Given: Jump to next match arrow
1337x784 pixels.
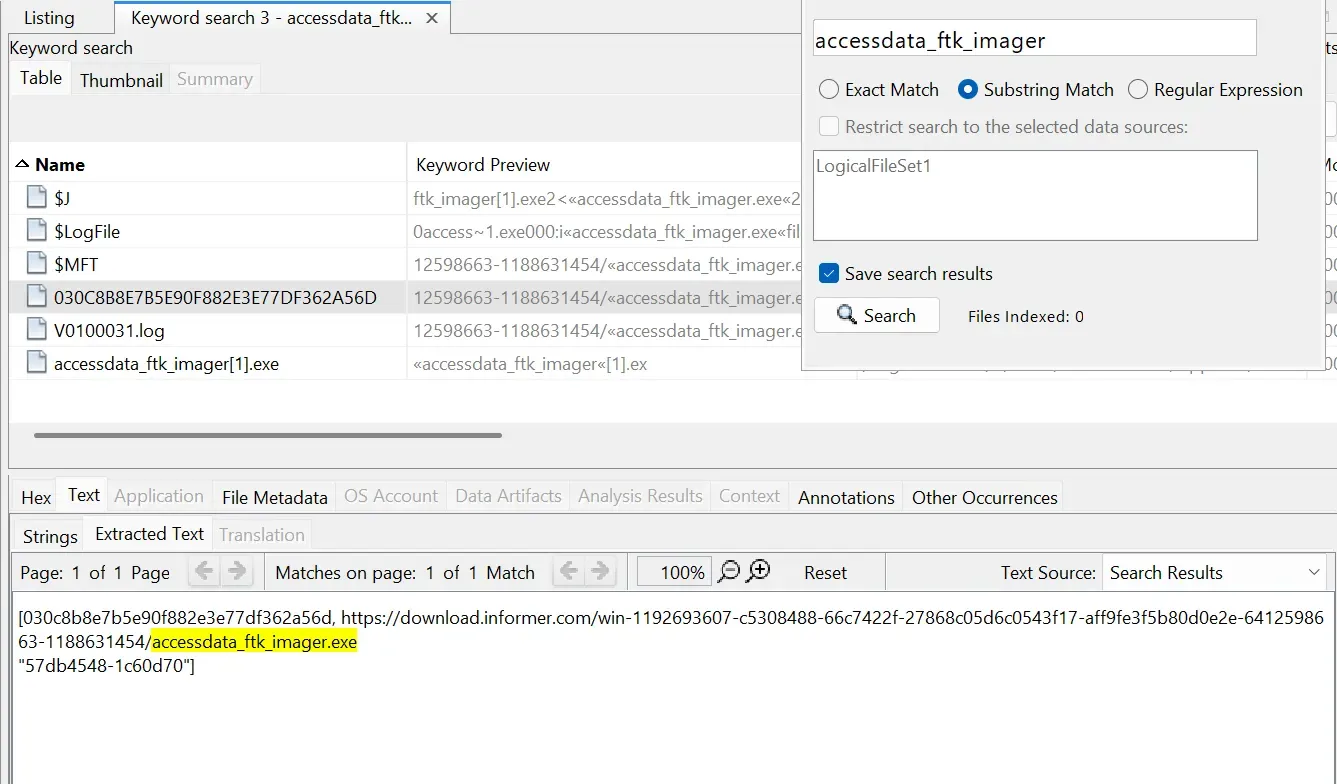Looking at the screenshot, I should pos(600,571).
